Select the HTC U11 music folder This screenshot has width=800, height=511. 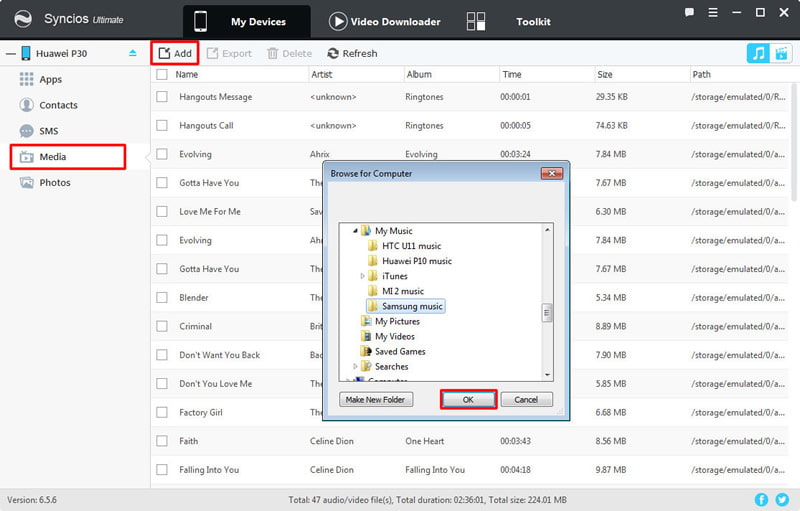pos(411,246)
